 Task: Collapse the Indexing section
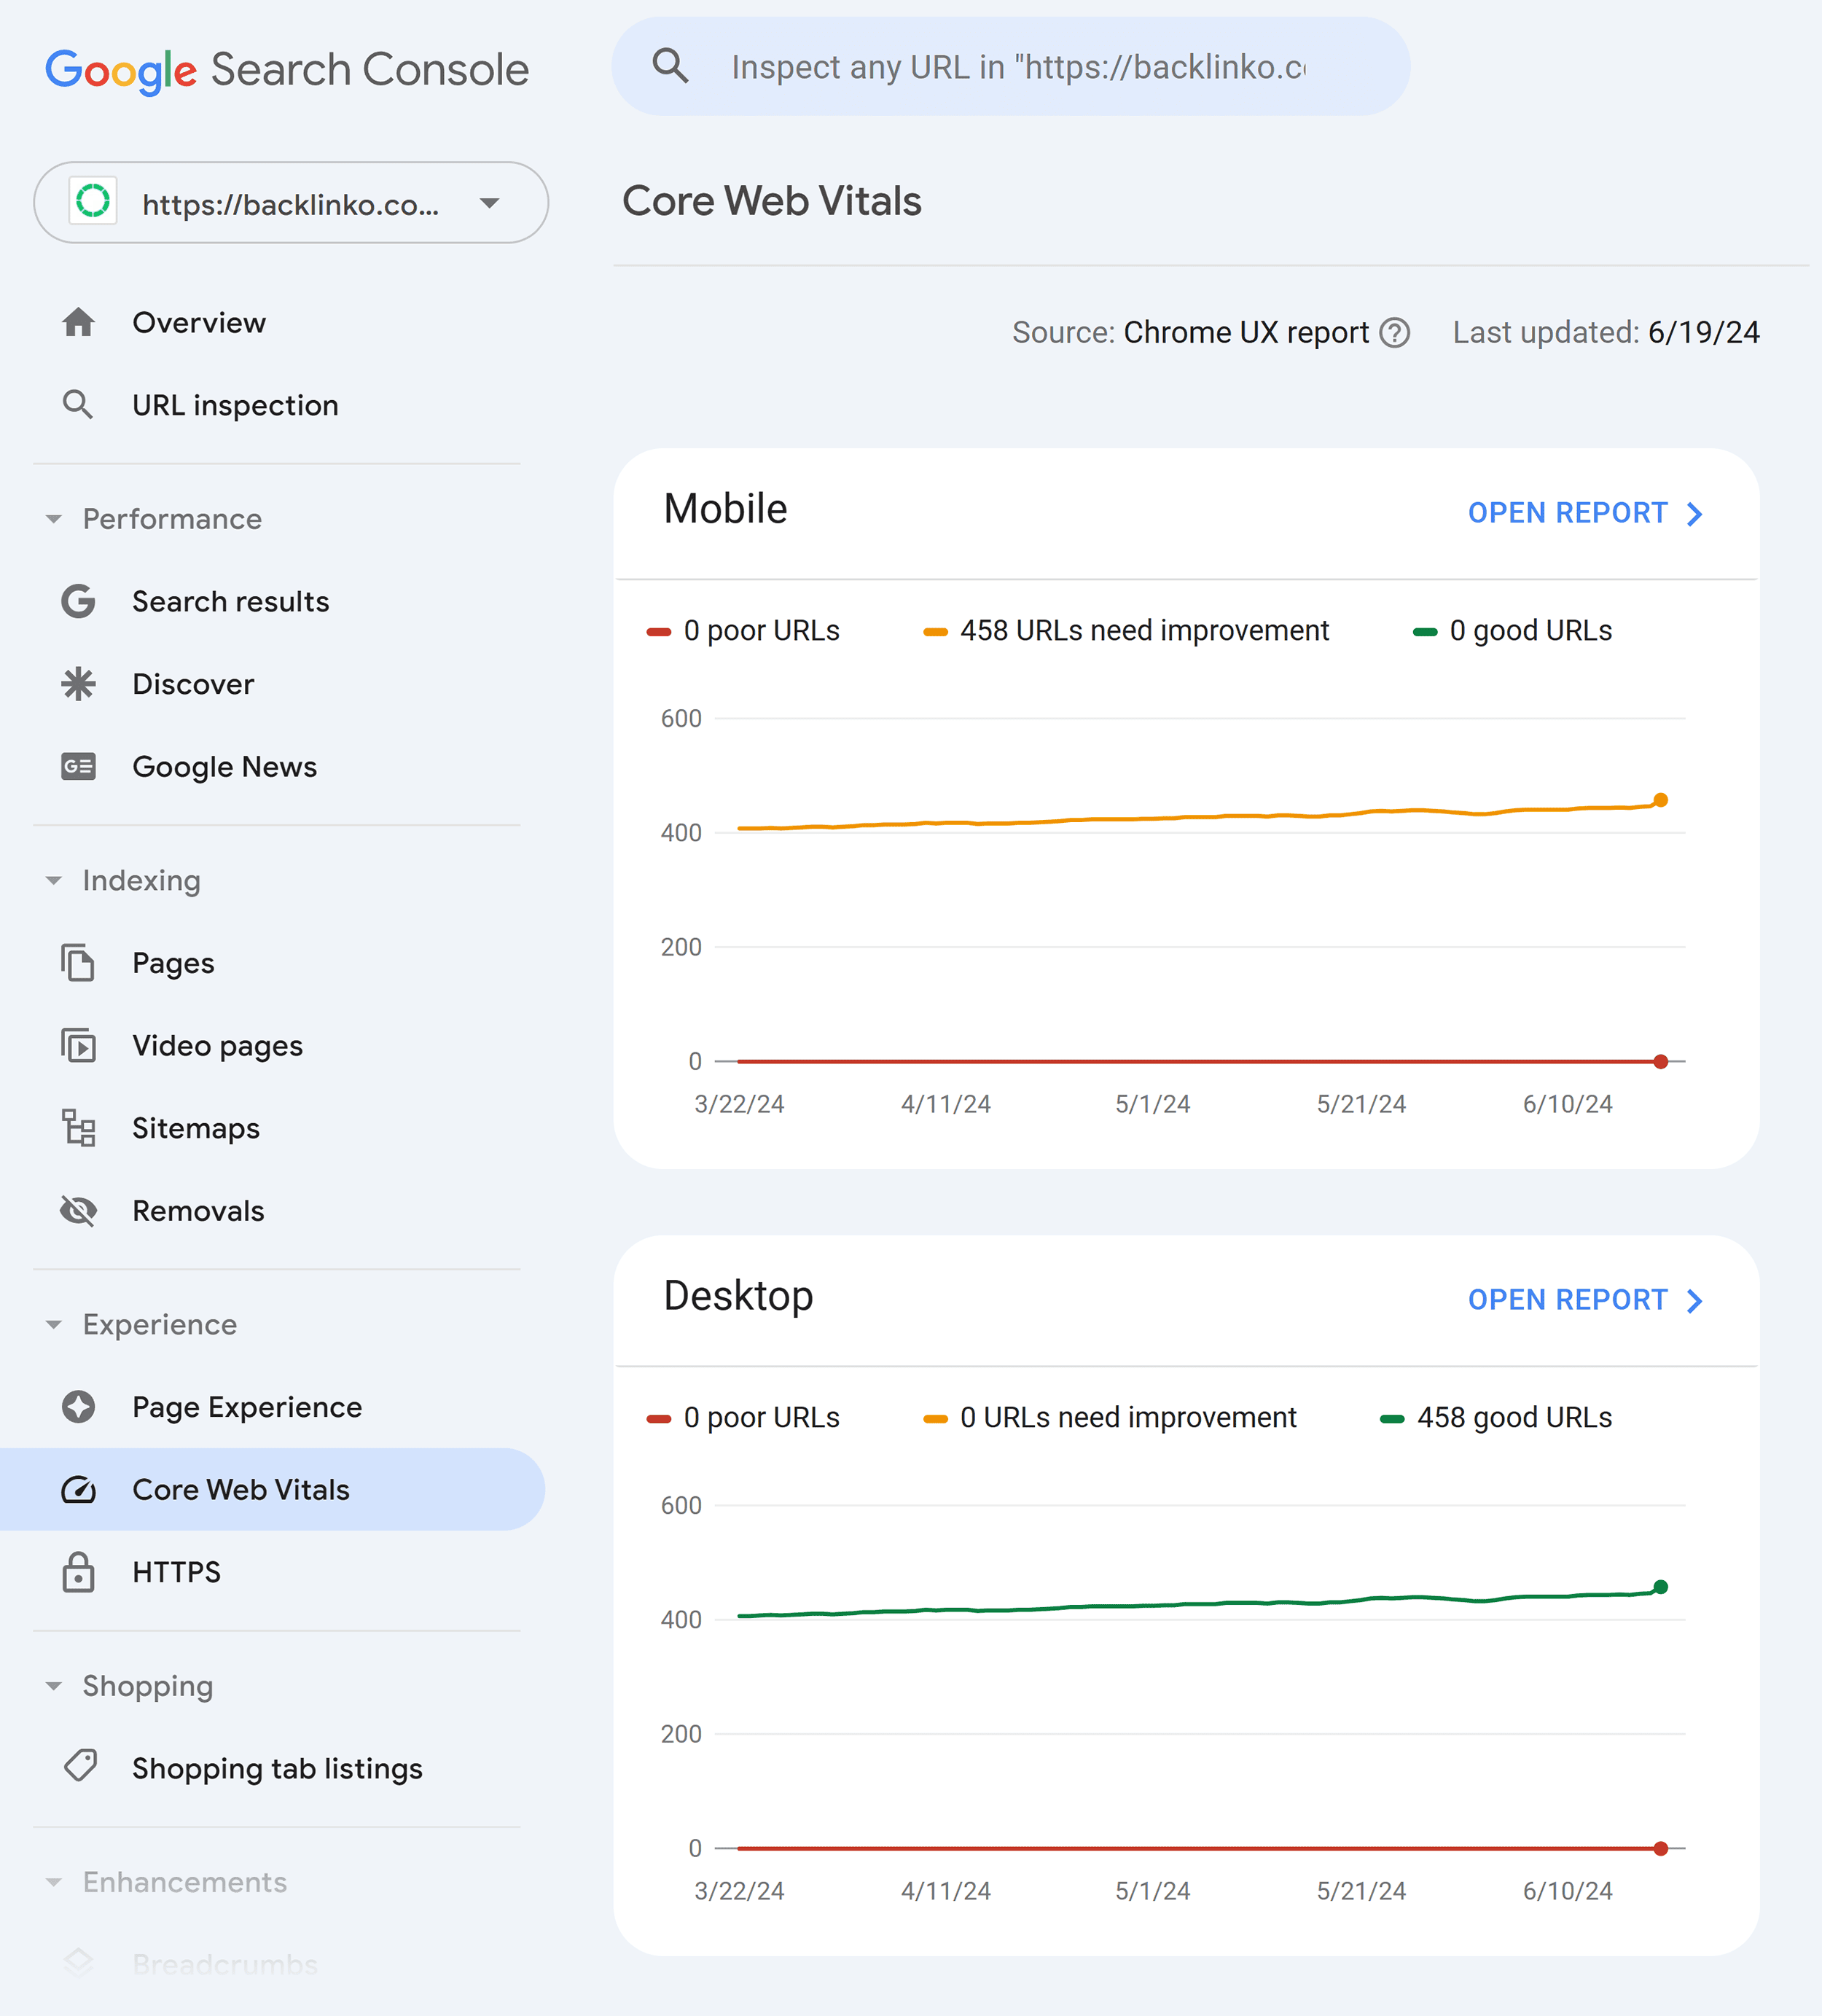click(55, 881)
